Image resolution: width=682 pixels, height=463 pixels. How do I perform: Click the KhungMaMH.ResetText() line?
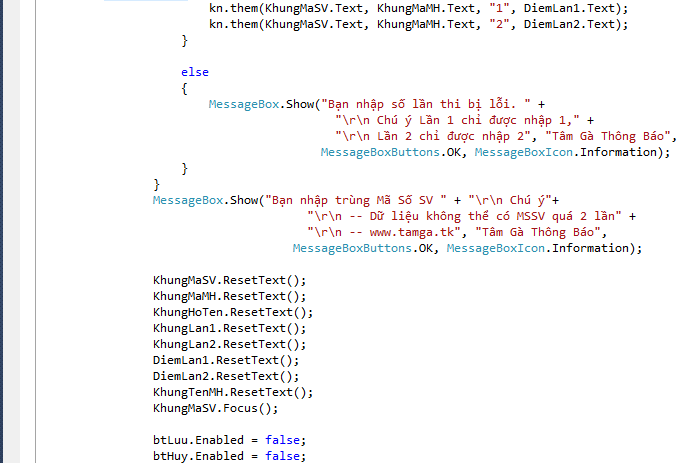pos(230,296)
